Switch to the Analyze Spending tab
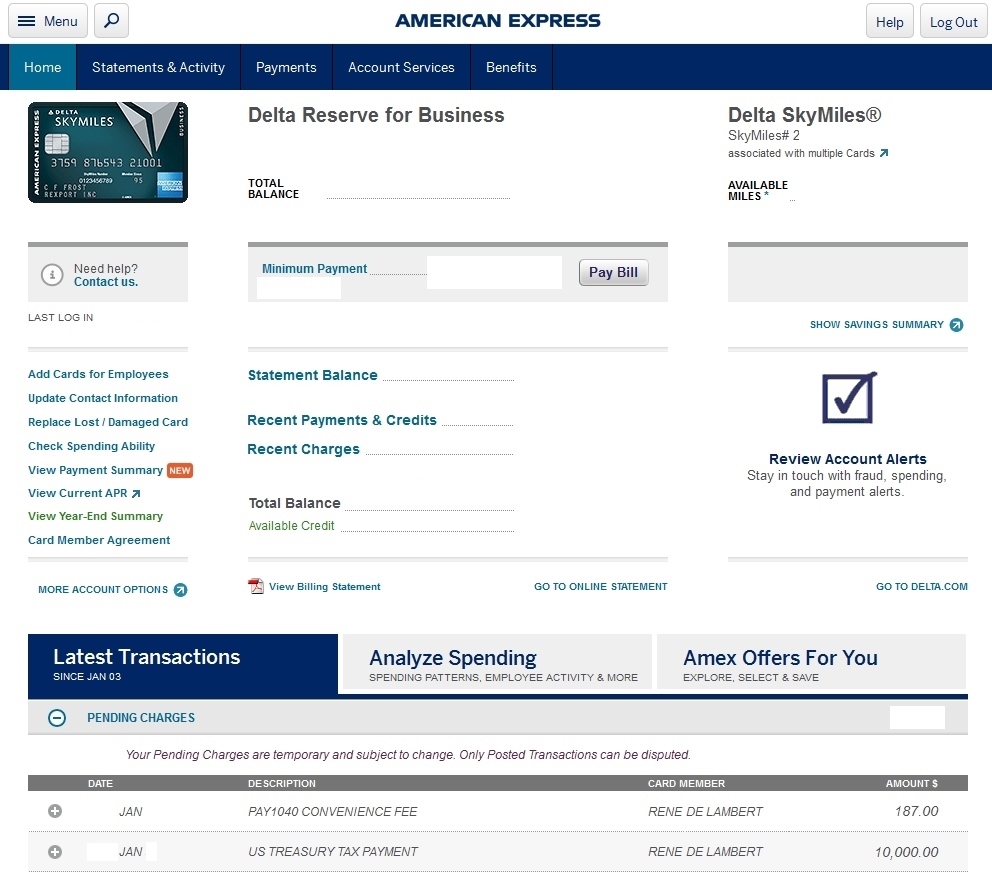The width and height of the screenshot is (992, 879). pos(497,664)
